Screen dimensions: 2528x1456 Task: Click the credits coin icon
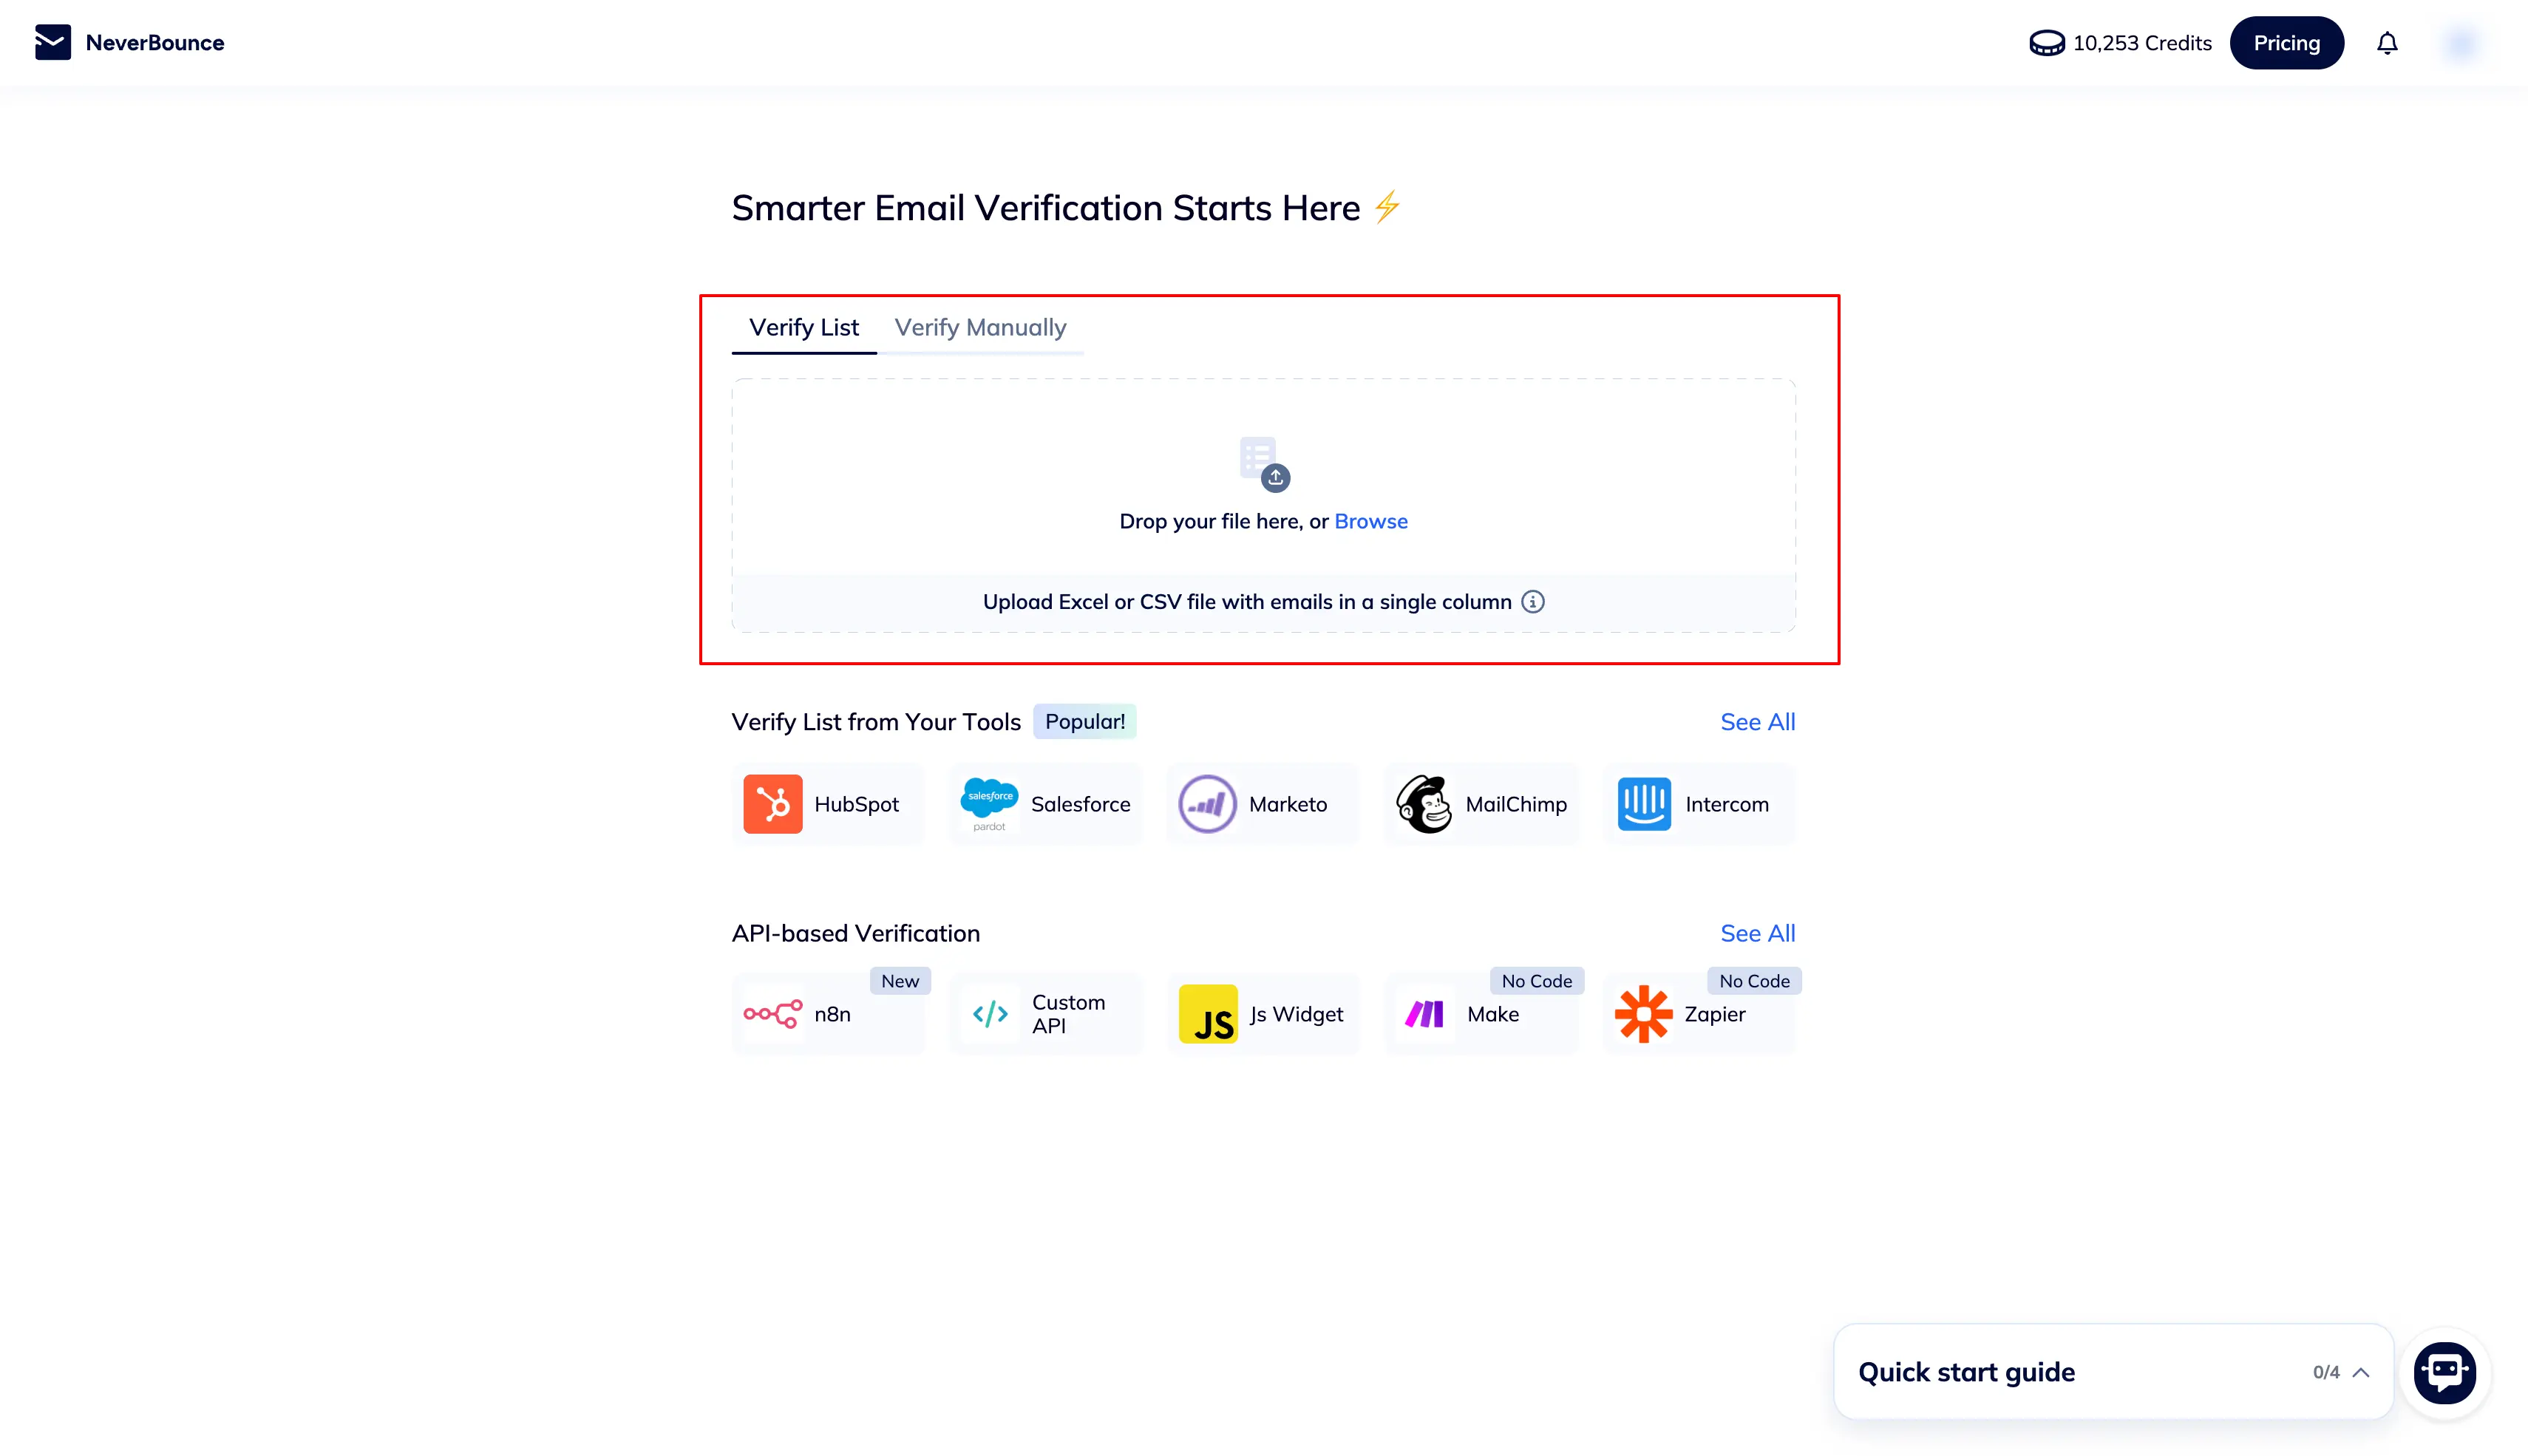point(2046,43)
